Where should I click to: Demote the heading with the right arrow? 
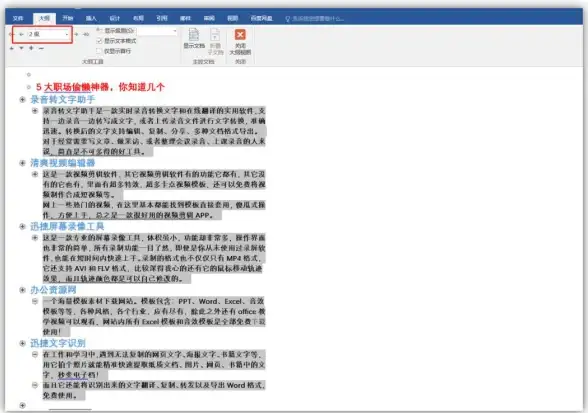[x=76, y=34]
